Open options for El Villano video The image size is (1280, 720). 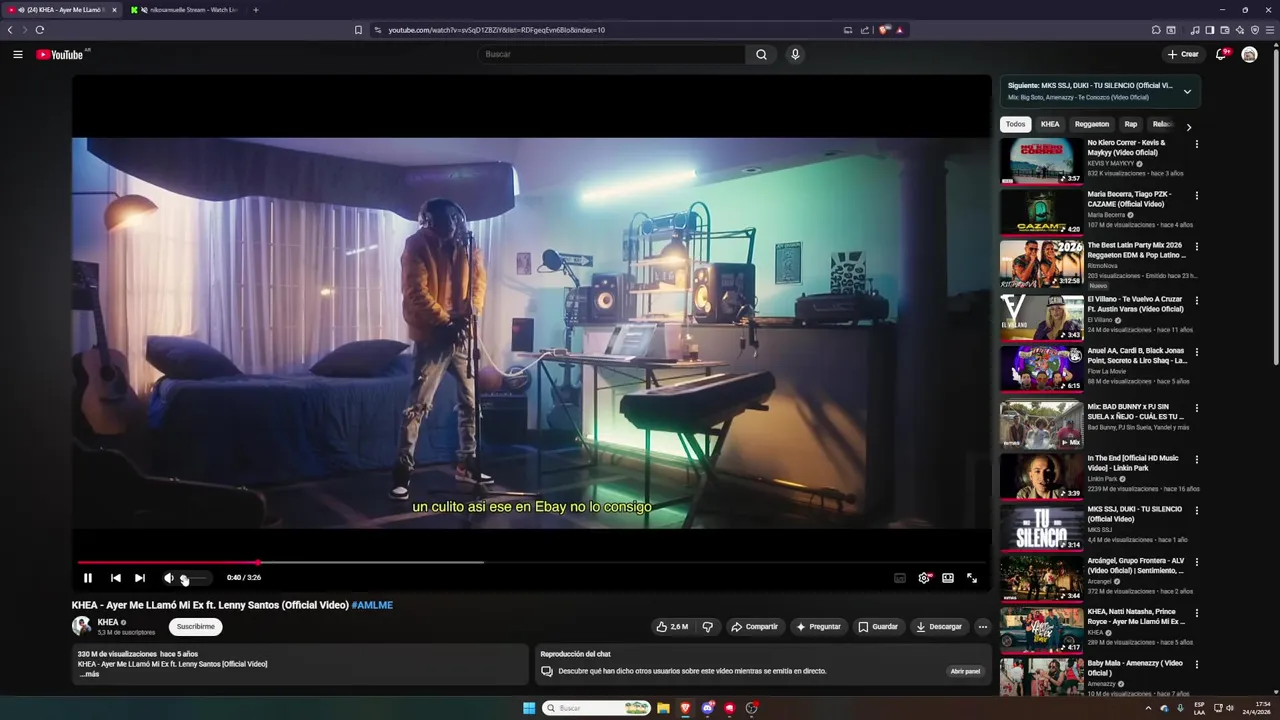1196,300
